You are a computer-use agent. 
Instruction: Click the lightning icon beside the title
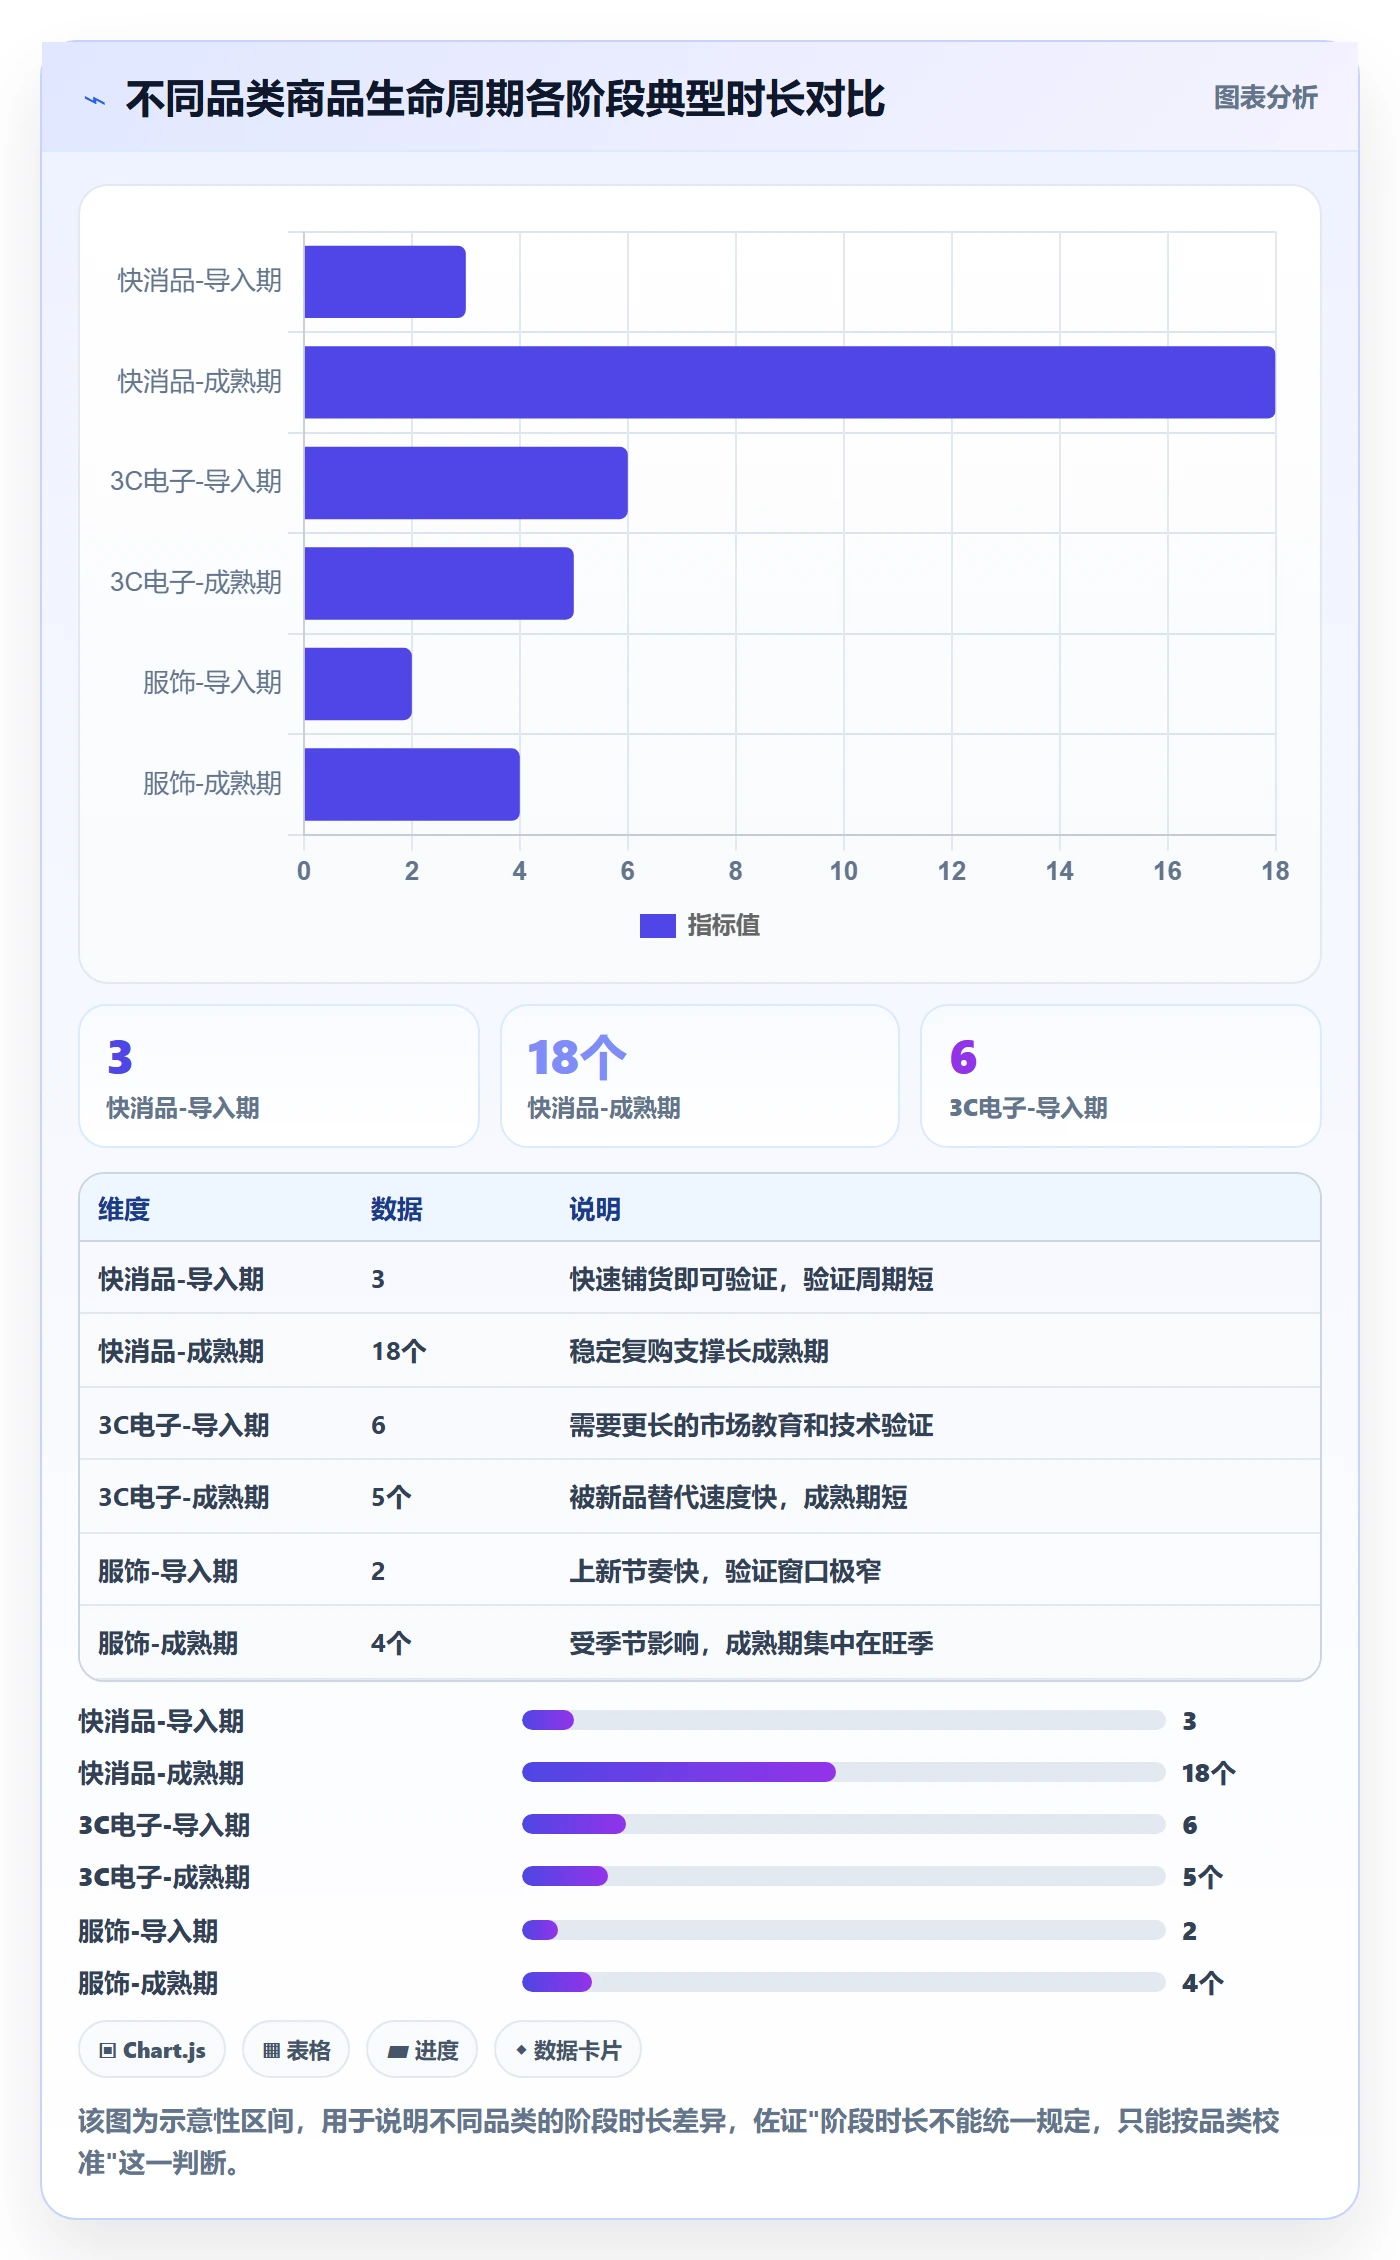coord(95,100)
